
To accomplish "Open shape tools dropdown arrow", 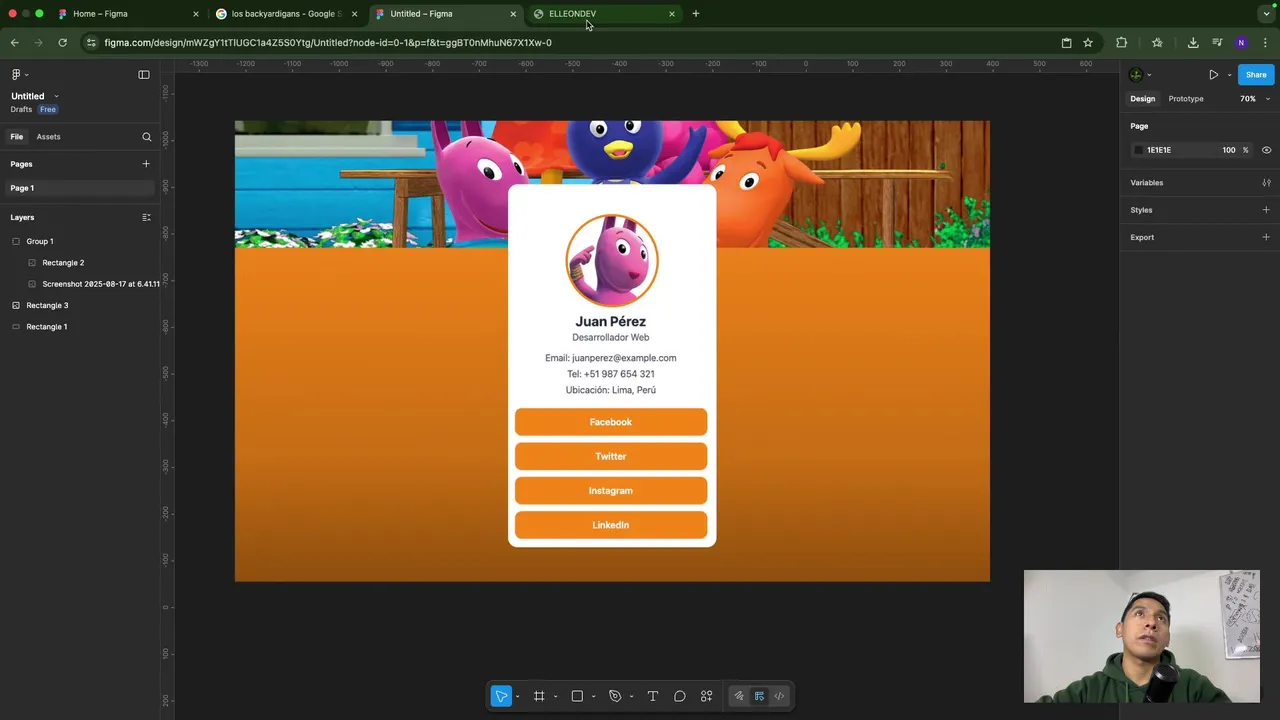I will point(593,697).
